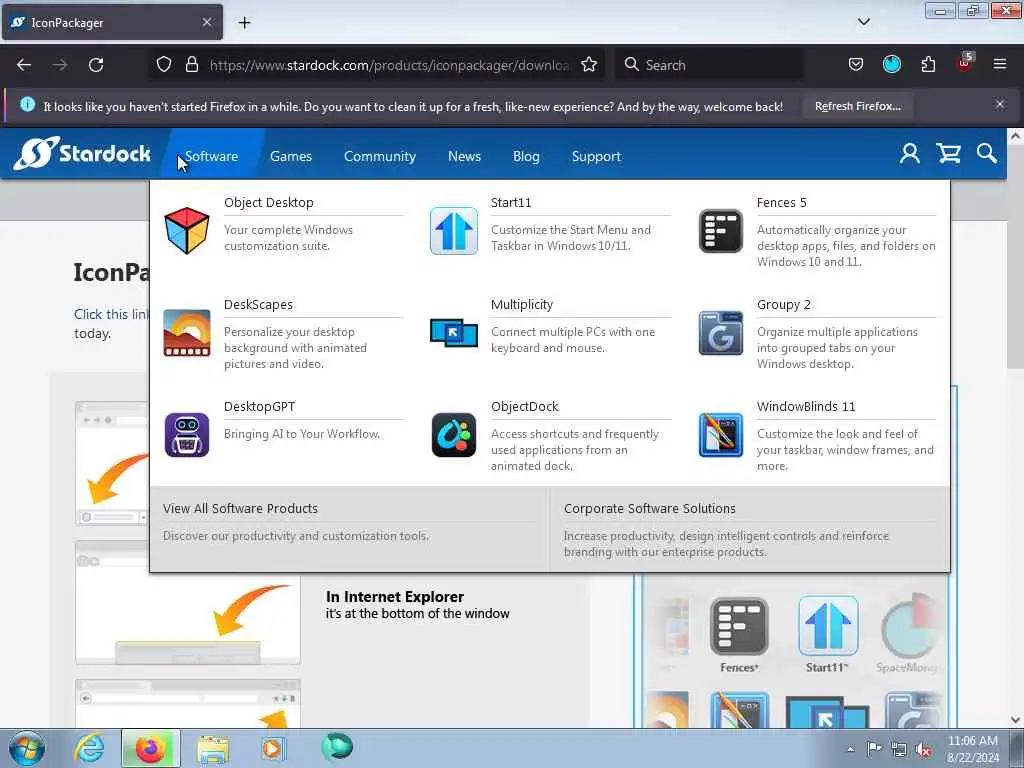Click the ObjectDock icon
Screen dimensions: 1024x768
tap(454, 435)
